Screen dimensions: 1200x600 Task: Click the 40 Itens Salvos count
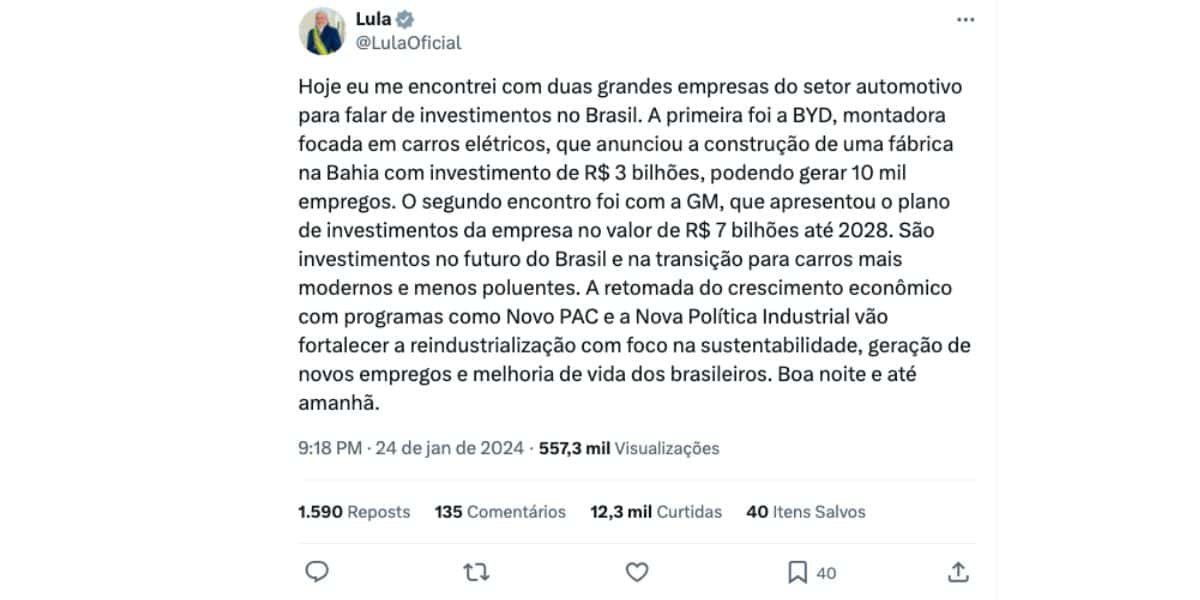(806, 512)
